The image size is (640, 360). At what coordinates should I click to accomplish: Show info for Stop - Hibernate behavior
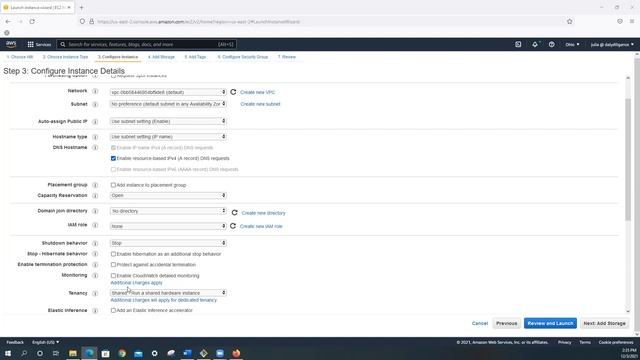(95, 254)
